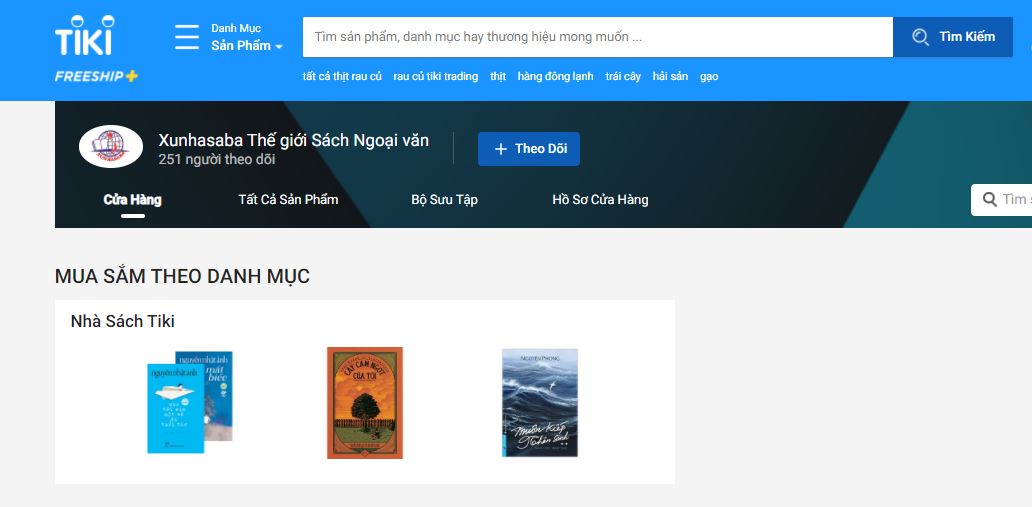Expand the Danh Mục Sản Phẩm dropdown
Image resolution: width=1032 pixels, height=507 pixels.
[x=246, y=38]
